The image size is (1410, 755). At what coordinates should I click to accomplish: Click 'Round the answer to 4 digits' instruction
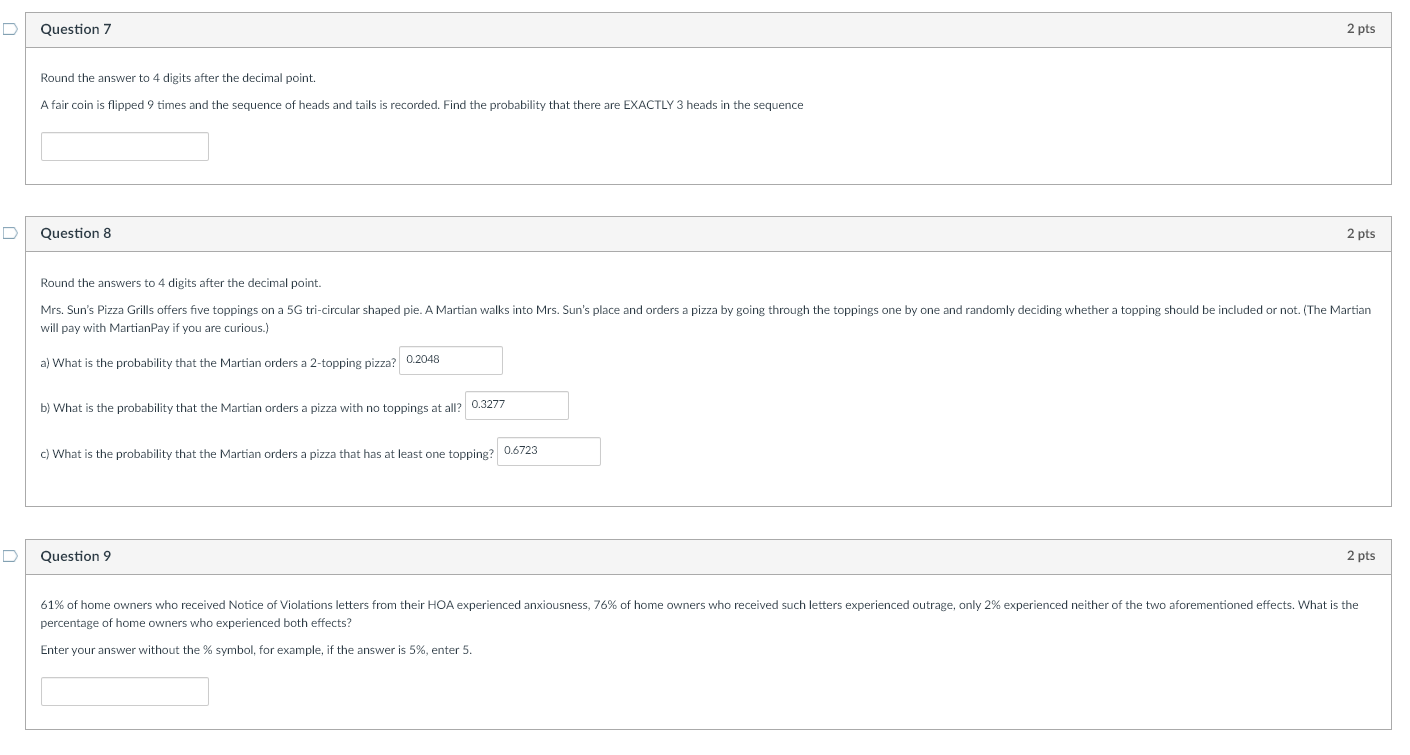coord(178,78)
